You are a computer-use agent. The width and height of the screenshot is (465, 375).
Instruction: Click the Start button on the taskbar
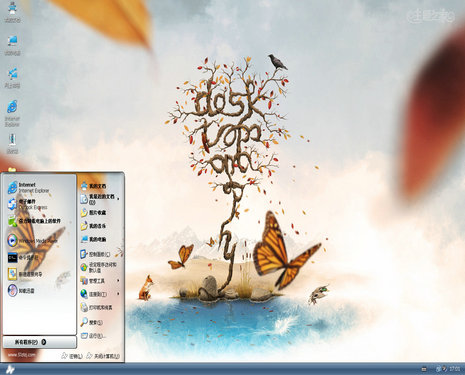coord(10,369)
